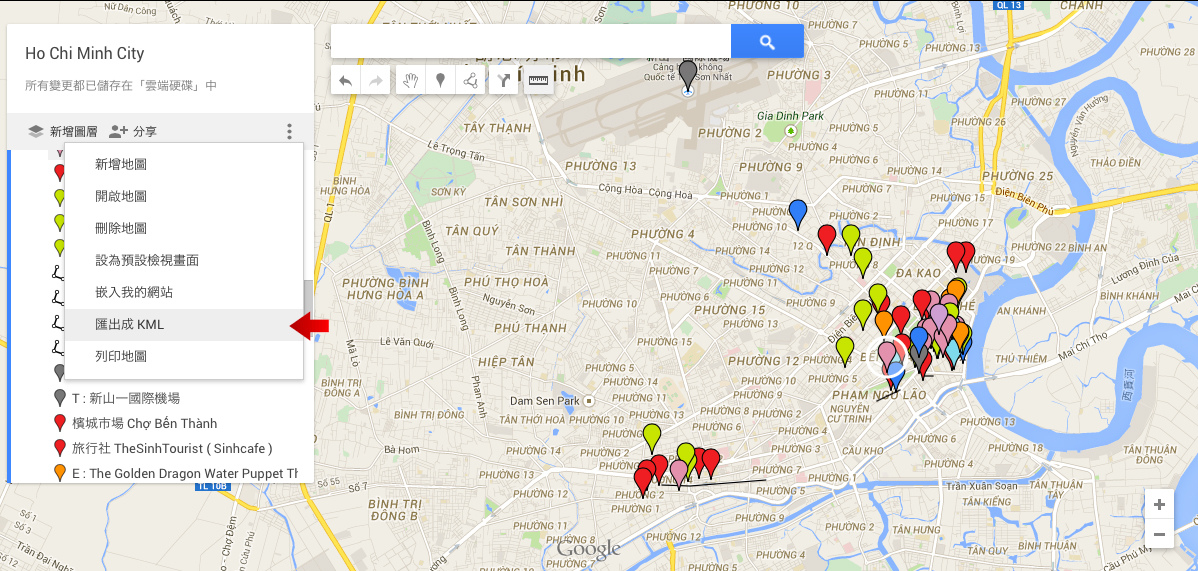Undo the last map edit
This screenshot has height=571, width=1198.
click(x=345, y=80)
